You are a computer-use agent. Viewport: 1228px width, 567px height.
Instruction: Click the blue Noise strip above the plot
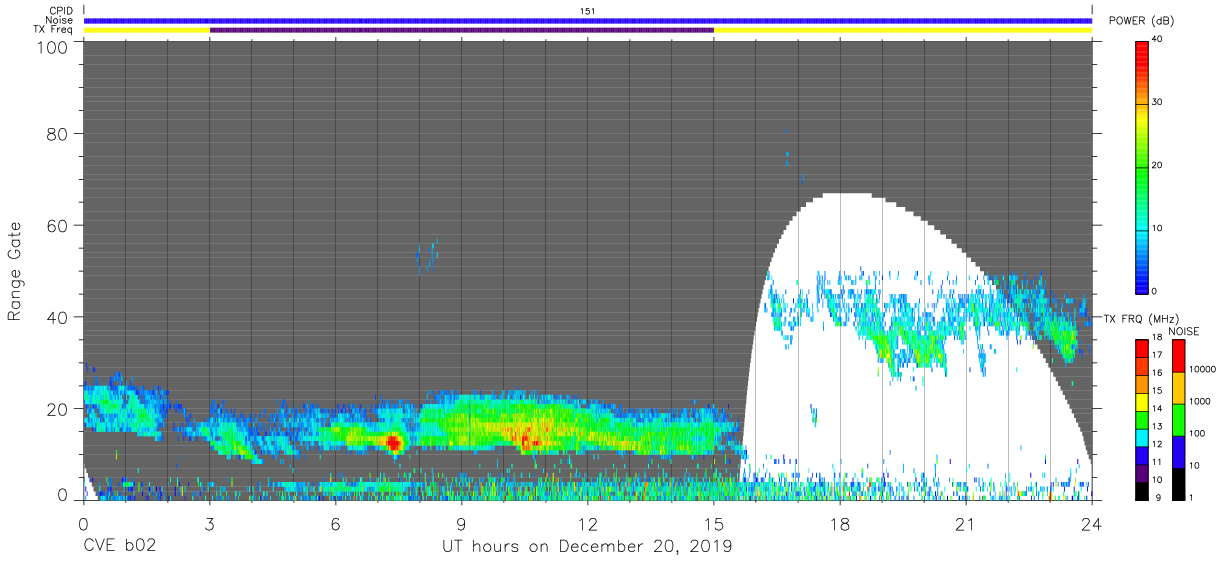tap(588, 20)
